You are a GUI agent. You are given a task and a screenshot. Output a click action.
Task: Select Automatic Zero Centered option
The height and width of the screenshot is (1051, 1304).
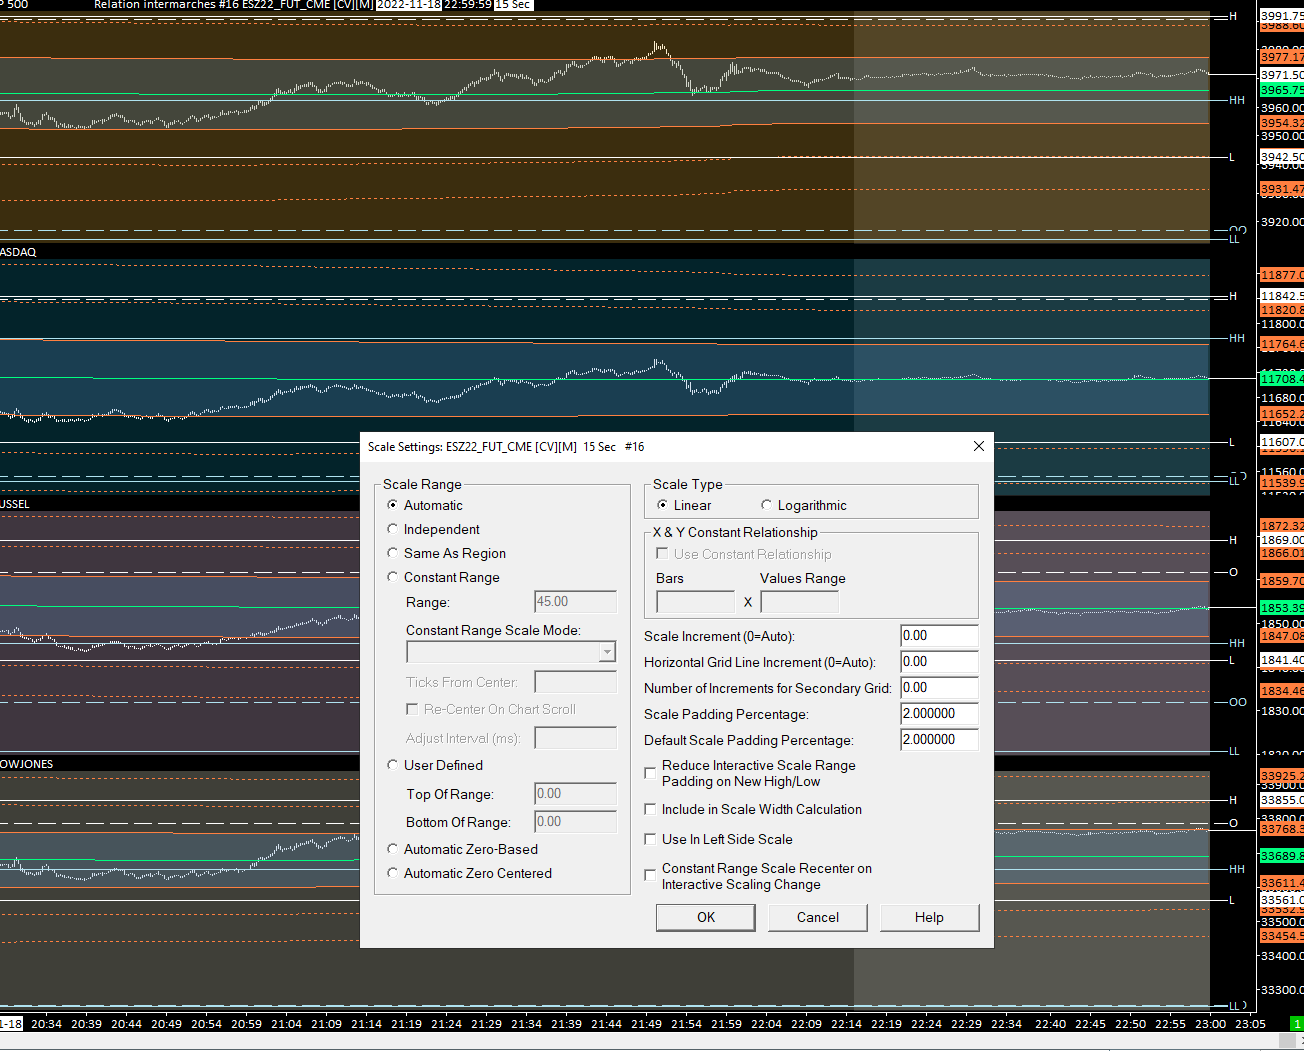(x=393, y=873)
